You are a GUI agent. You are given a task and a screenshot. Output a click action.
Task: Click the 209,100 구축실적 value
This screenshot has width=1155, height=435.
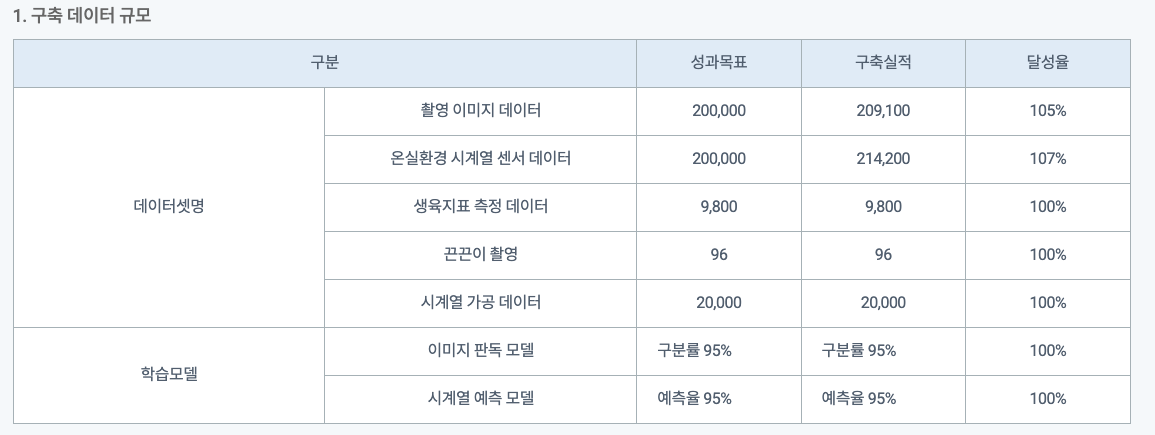point(883,111)
